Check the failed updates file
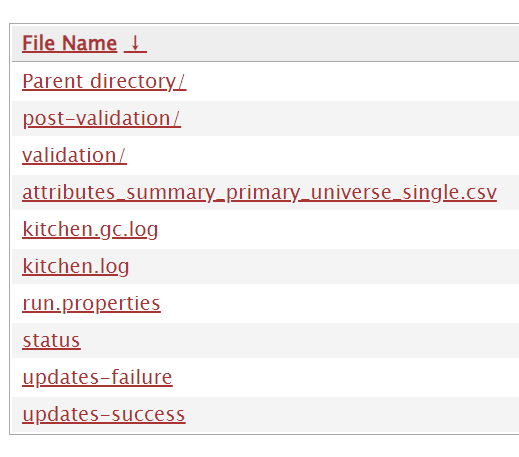Viewport: 519px width, 457px height. point(97,378)
